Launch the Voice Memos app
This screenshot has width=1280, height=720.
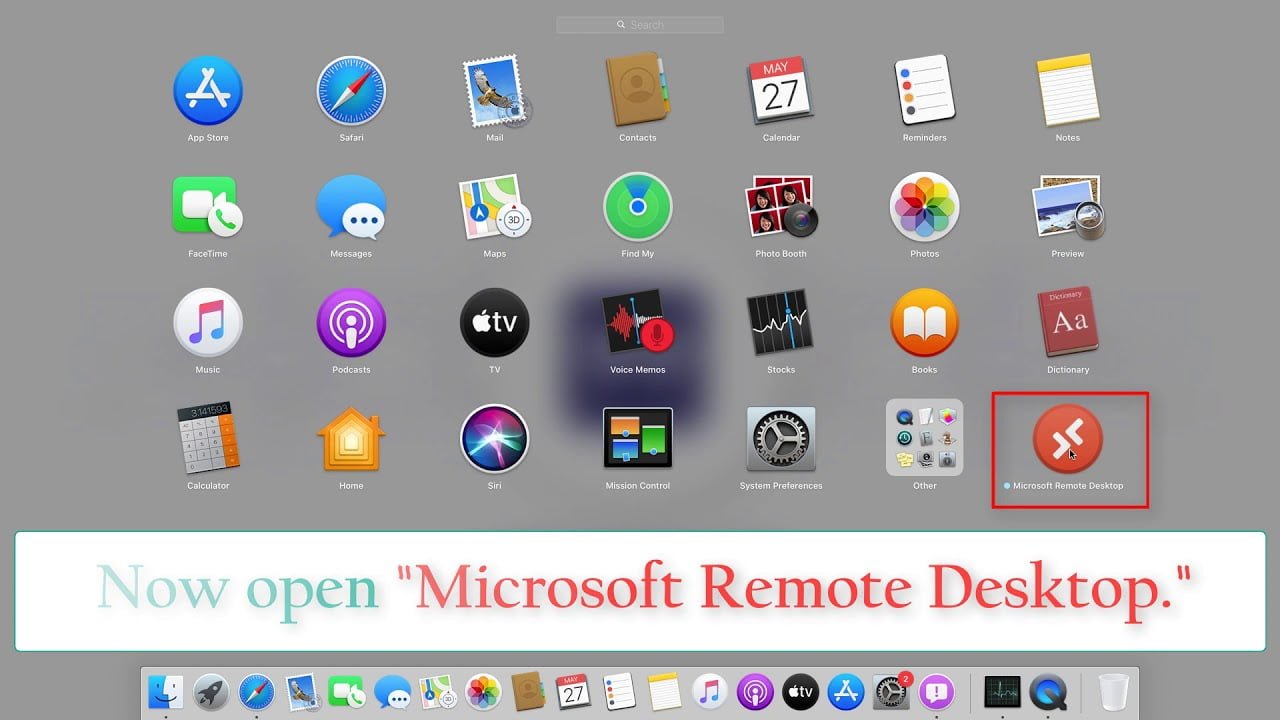(x=638, y=323)
